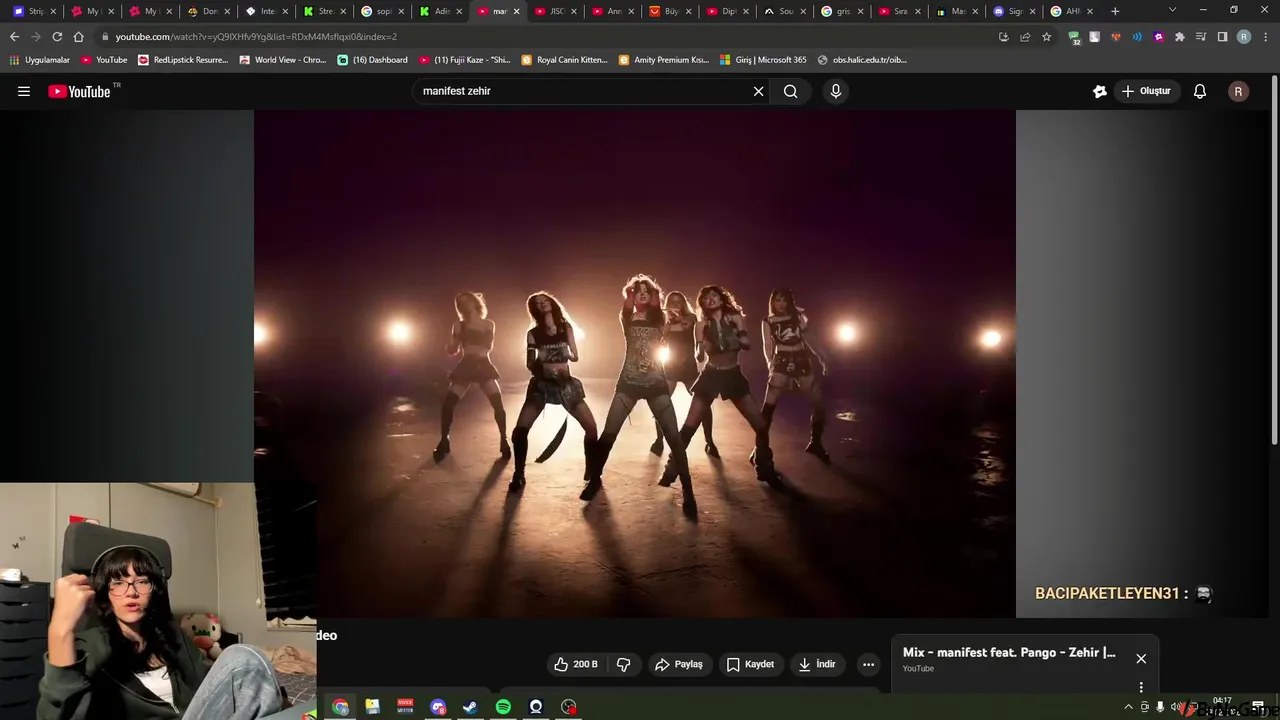Open the YouTube bookmark
Screen dimensions: 1280x720
click(105, 60)
